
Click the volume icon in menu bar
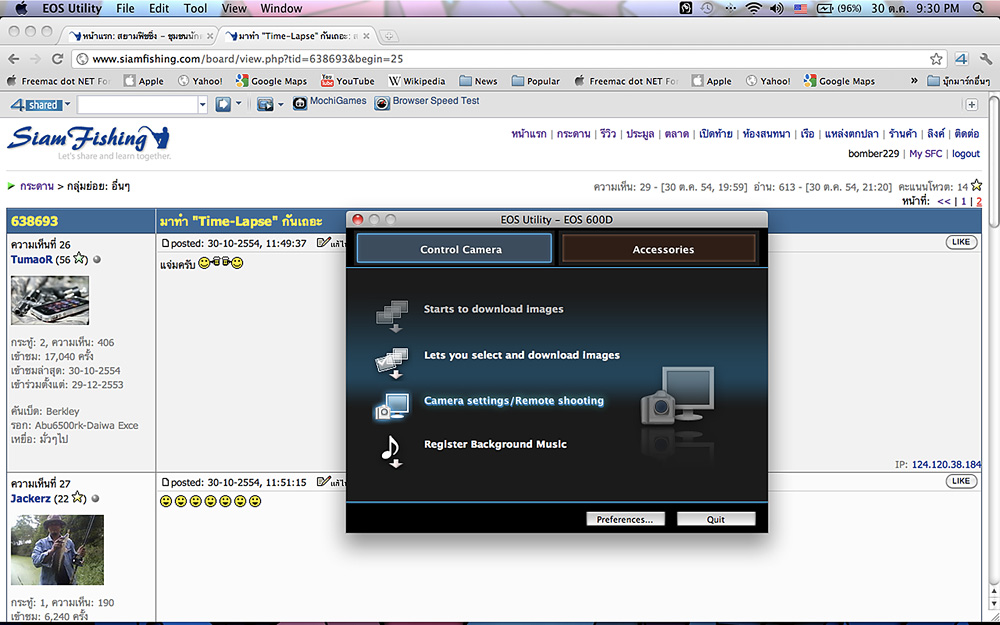(x=776, y=8)
